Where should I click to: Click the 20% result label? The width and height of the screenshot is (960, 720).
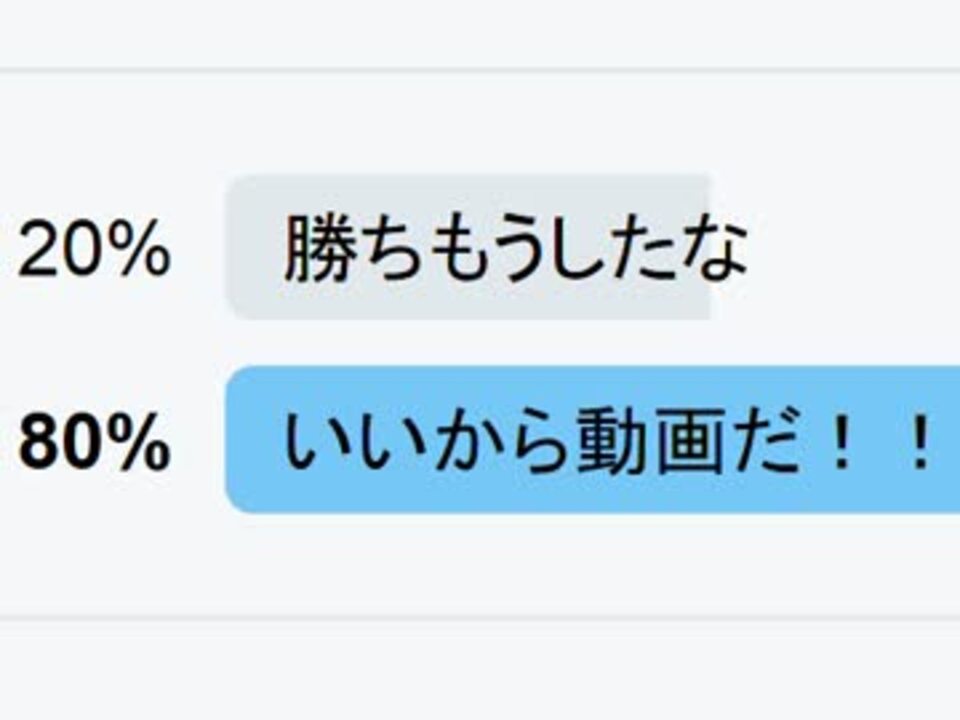tap(94, 249)
